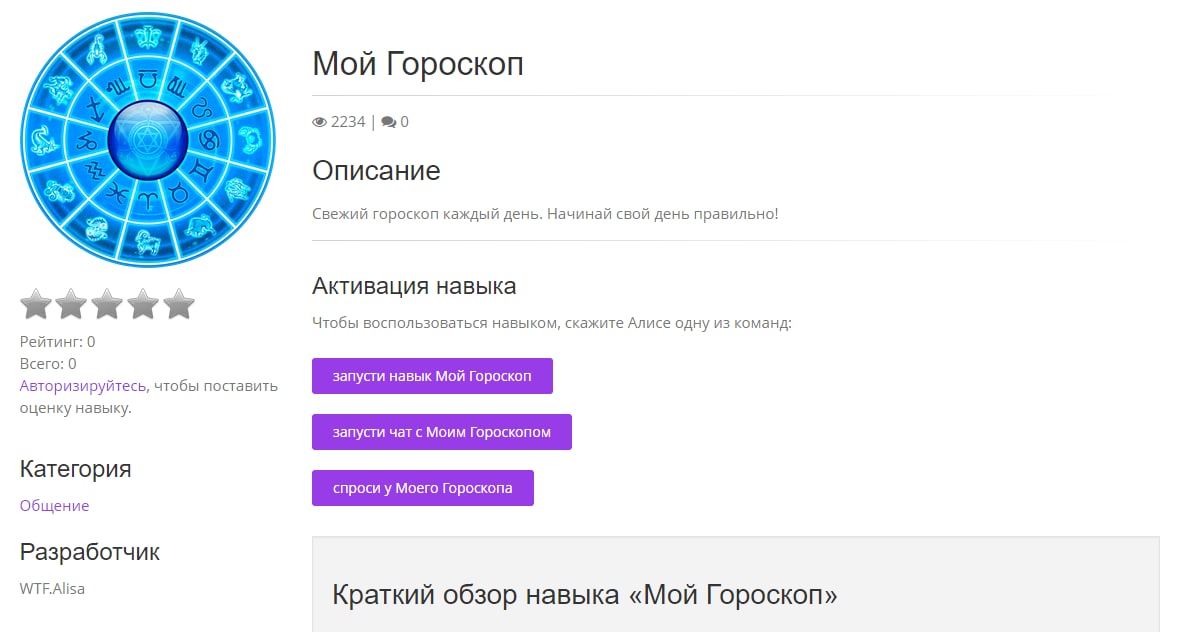Click the 'Категория' heading
Viewport: 1184px width, 632px height.
(76, 469)
